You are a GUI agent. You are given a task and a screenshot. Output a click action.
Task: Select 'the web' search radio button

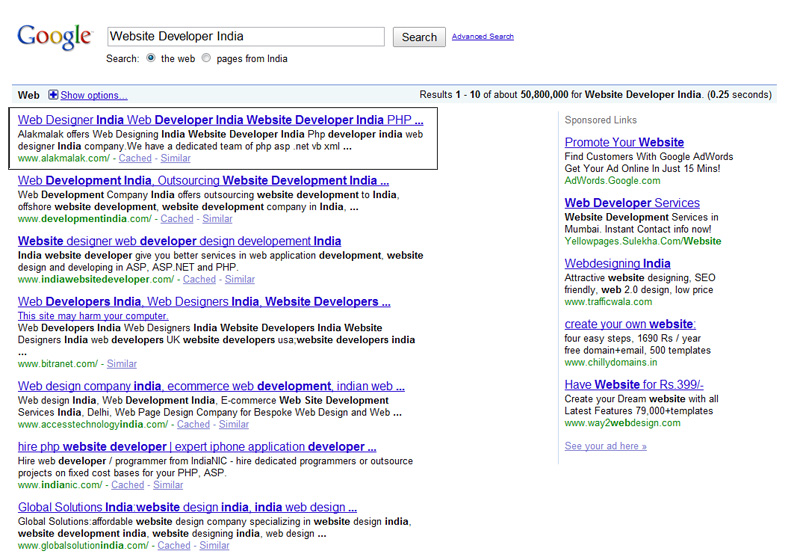[x=151, y=58]
